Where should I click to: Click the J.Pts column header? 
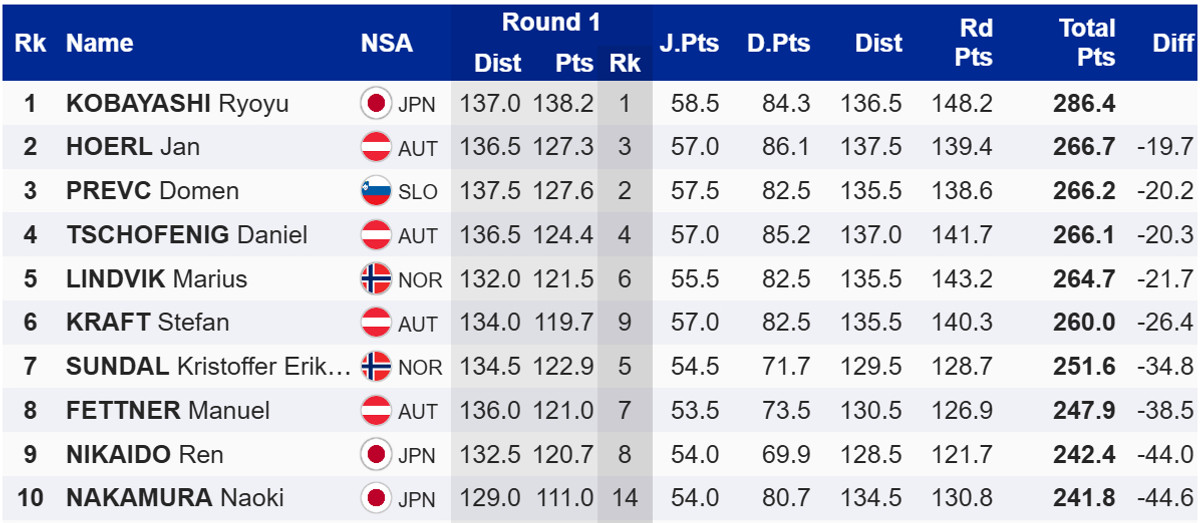point(688,43)
